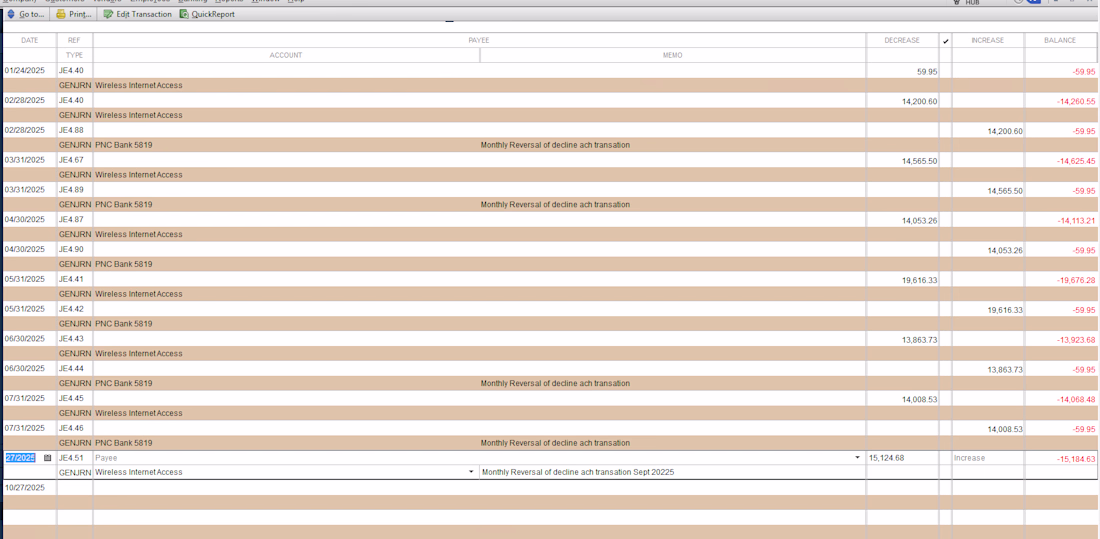Image resolution: width=1100 pixels, height=539 pixels.
Task: Click the DECREASE column header
Action: pos(902,41)
